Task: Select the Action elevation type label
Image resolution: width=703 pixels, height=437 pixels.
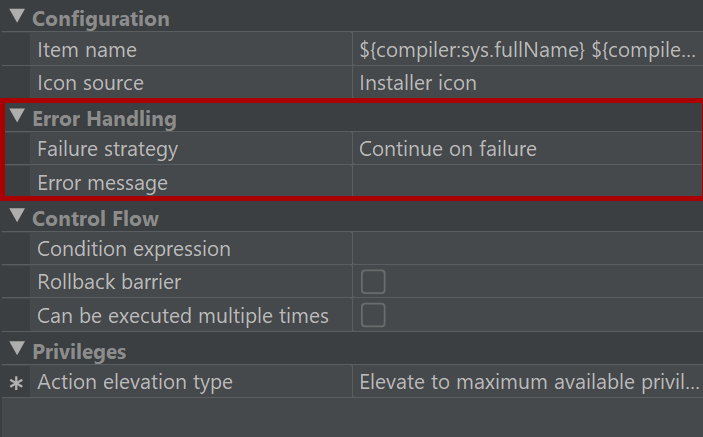Action: click(135, 382)
